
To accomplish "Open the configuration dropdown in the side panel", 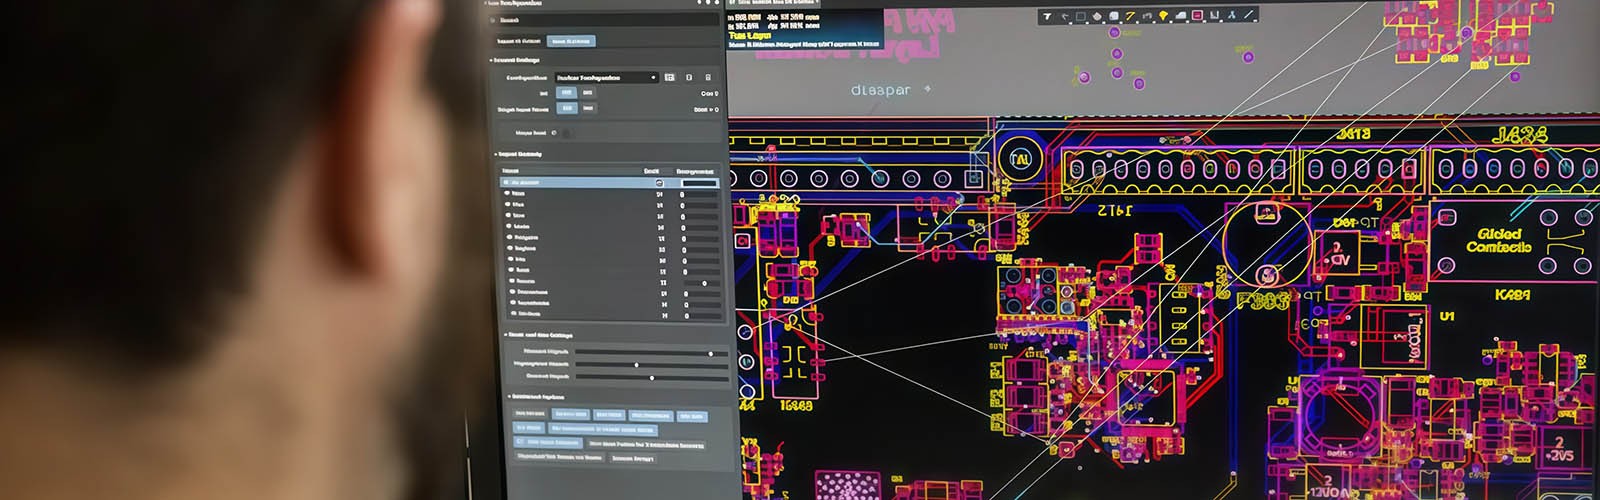I will [x=606, y=77].
